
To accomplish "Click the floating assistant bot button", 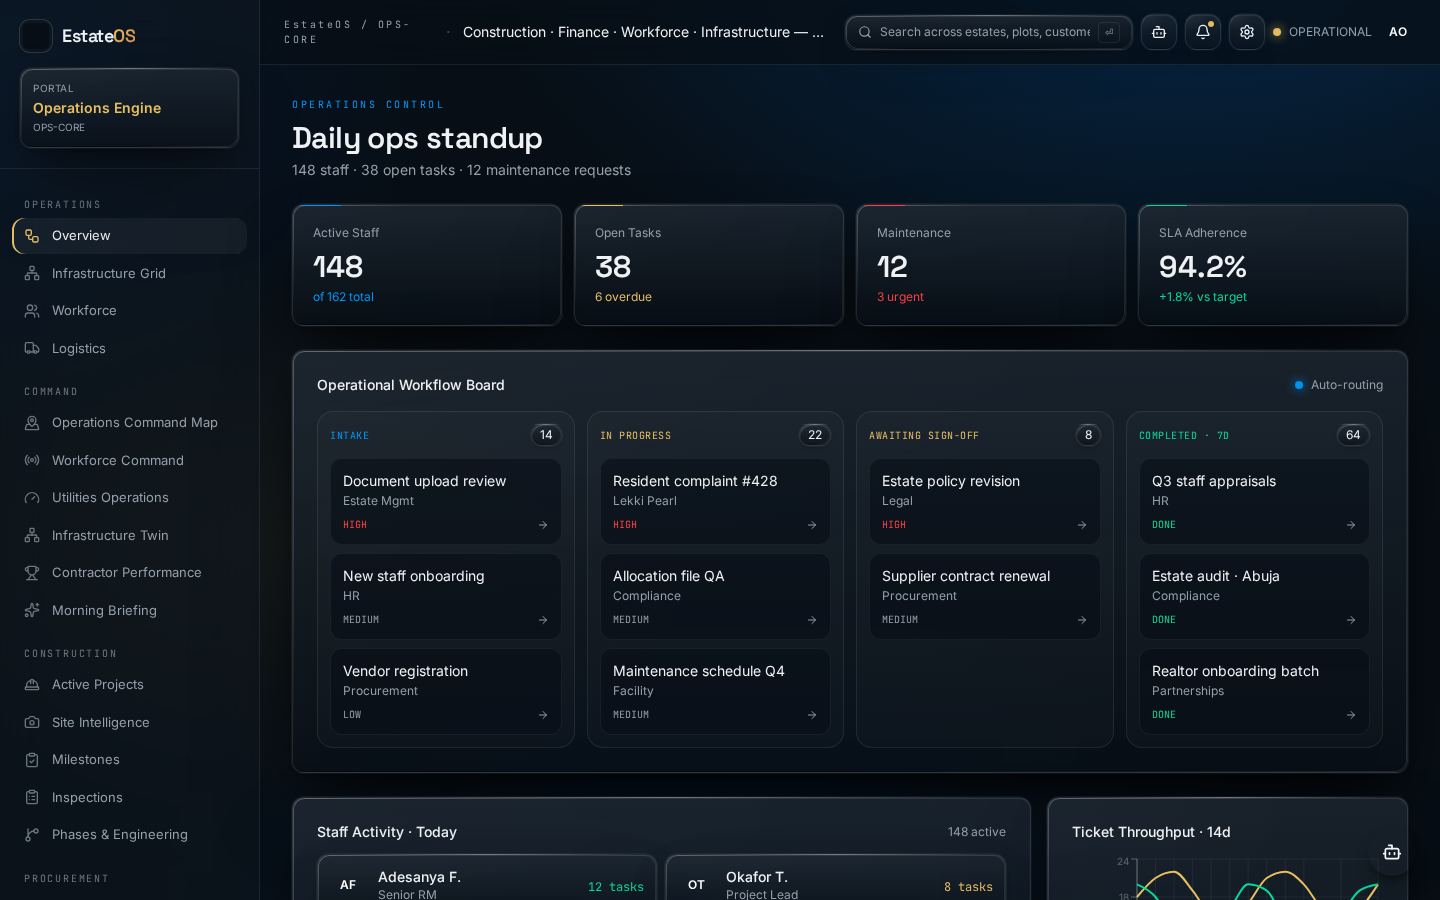I will [1391, 853].
